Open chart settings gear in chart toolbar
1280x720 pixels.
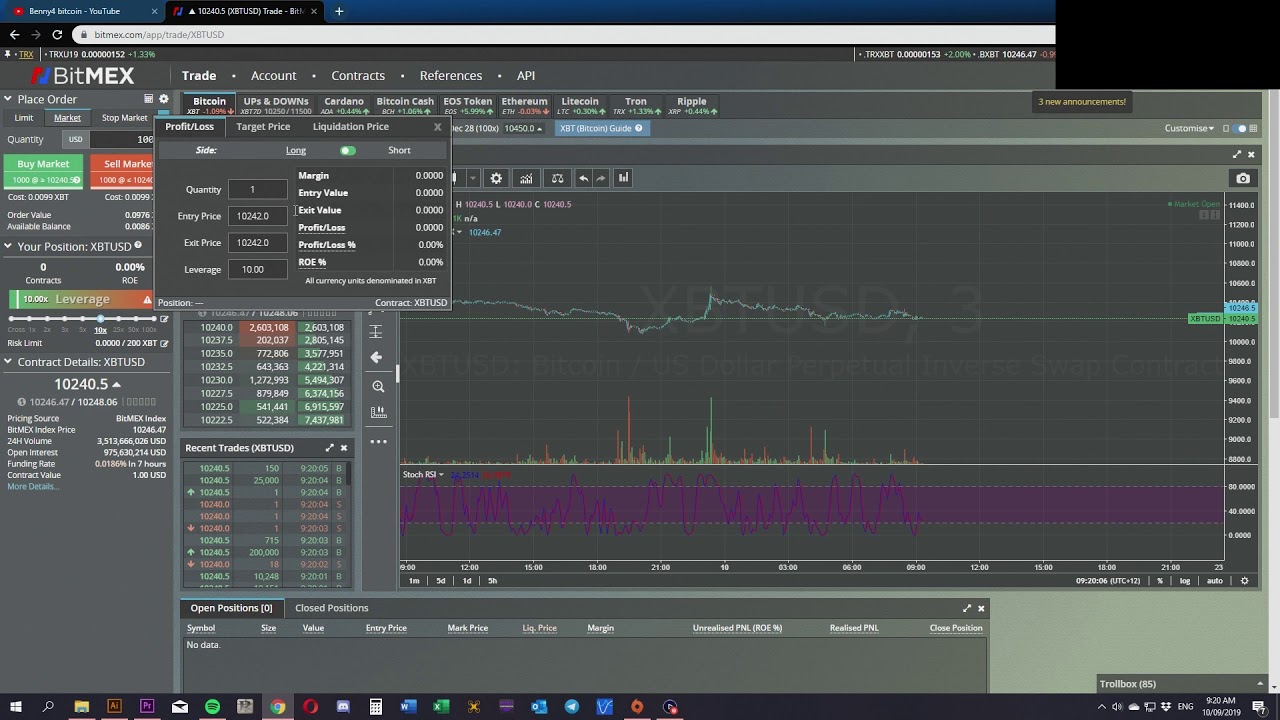(496, 178)
